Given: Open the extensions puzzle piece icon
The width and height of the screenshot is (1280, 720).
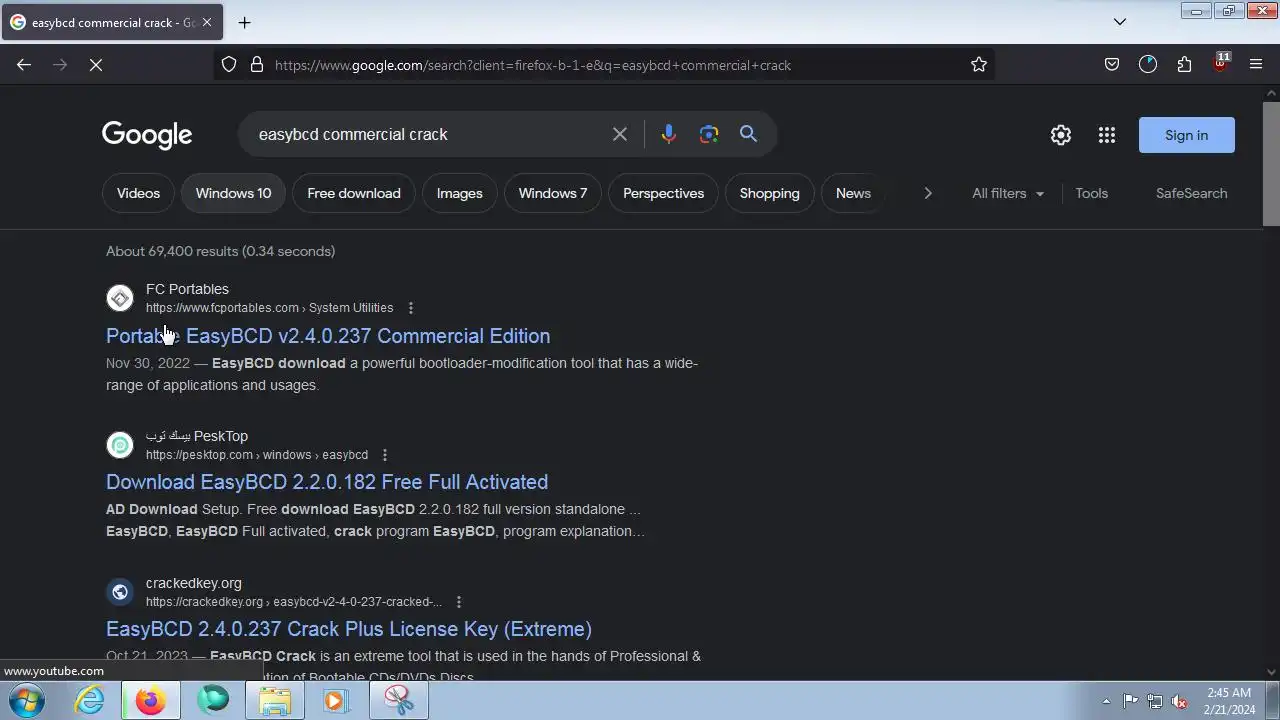Looking at the screenshot, I should (x=1184, y=65).
